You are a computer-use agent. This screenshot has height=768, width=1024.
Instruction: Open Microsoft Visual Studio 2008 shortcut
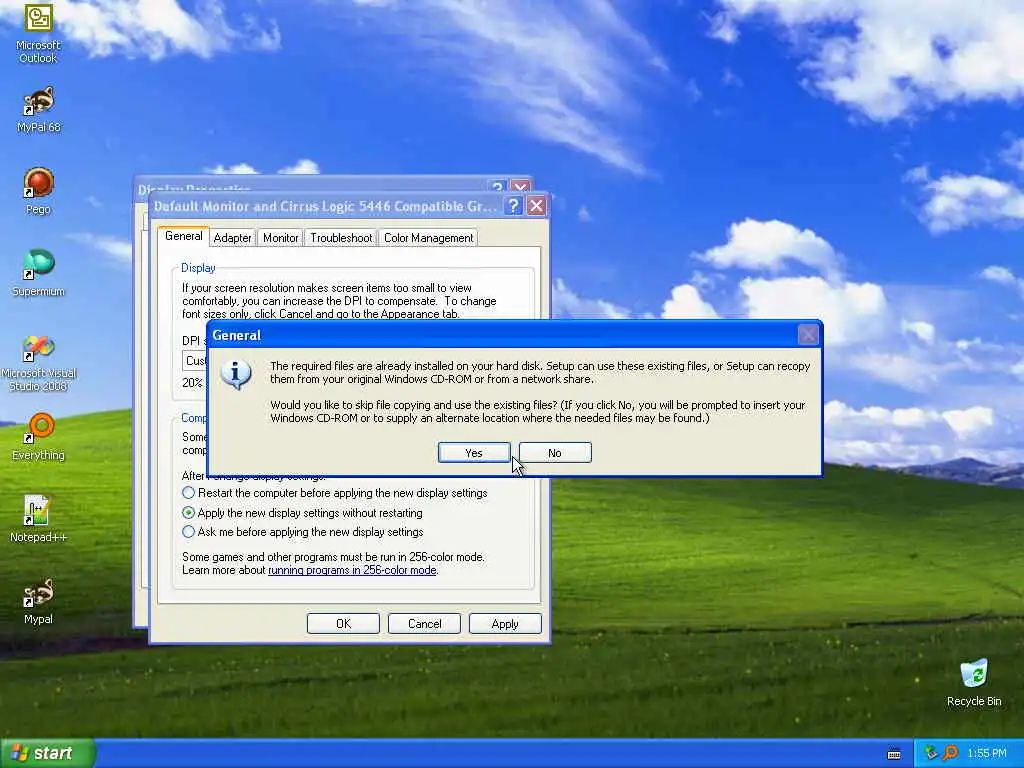(38, 362)
